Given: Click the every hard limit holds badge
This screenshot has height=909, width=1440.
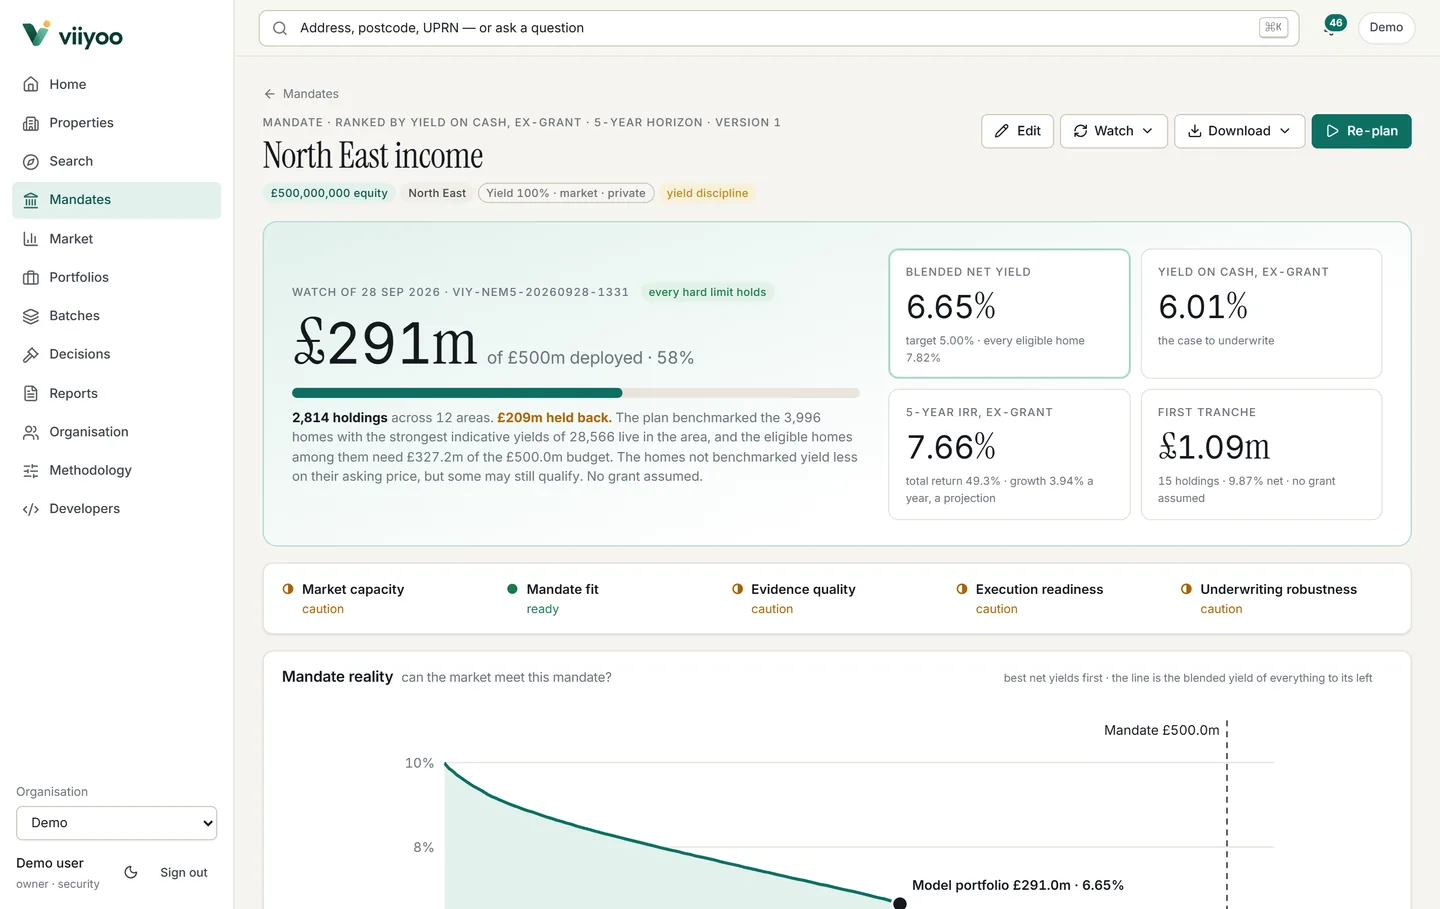Looking at the screenshot, I should (x=707, y=292).
